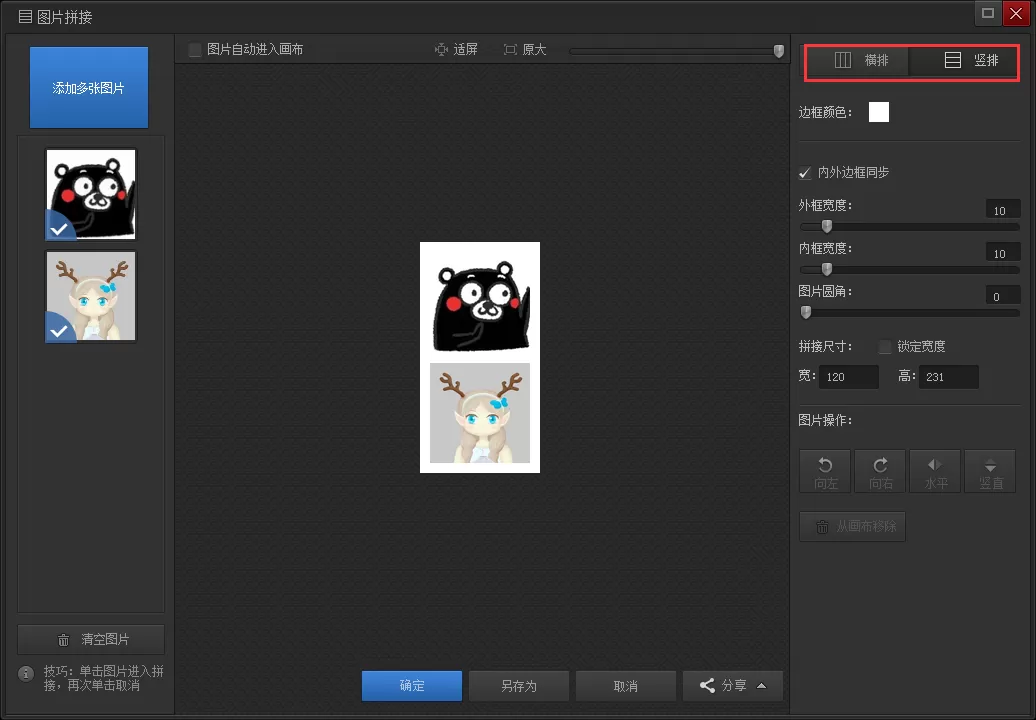
Task: Click the 取消 cancel button
Action: click(626, 686)
